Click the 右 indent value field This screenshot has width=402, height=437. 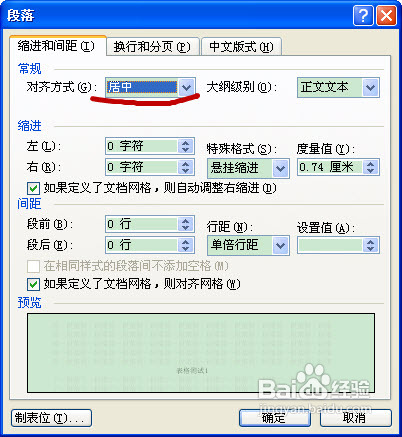click(142, 167)
